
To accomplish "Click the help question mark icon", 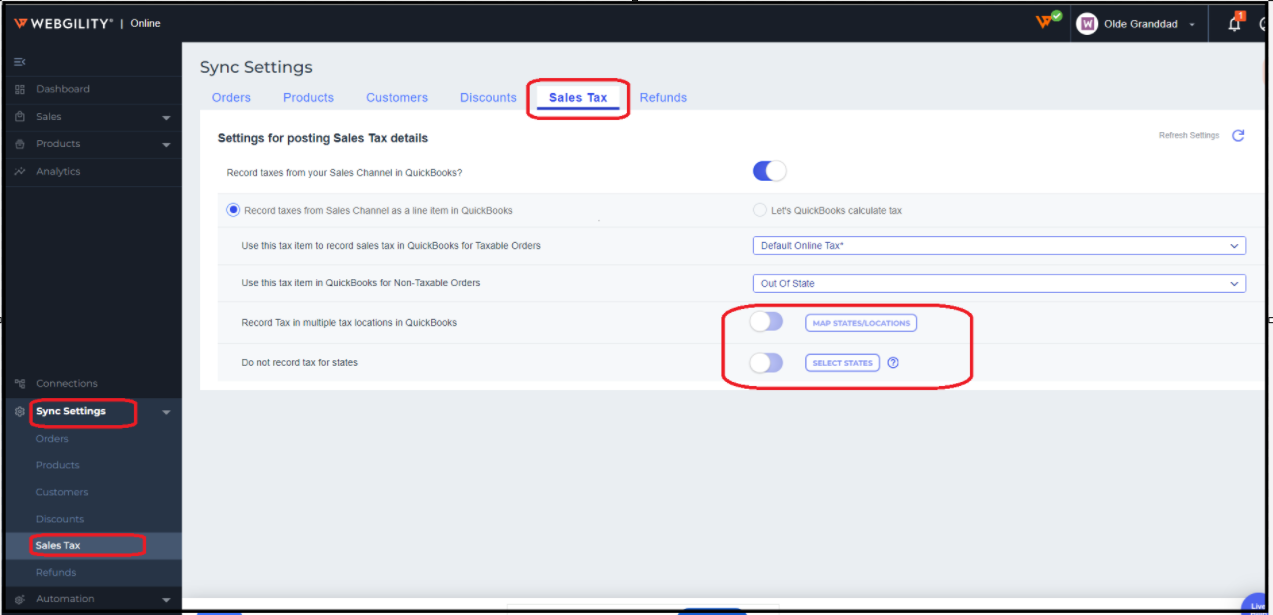I will [x=893, y=363].
